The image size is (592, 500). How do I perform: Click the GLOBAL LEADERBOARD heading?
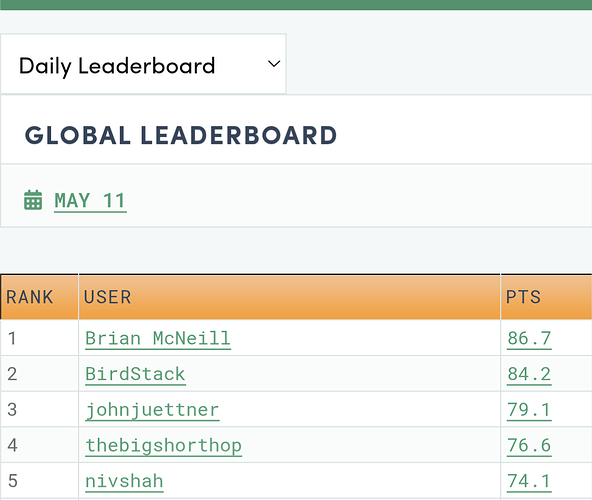coord(181,135)
